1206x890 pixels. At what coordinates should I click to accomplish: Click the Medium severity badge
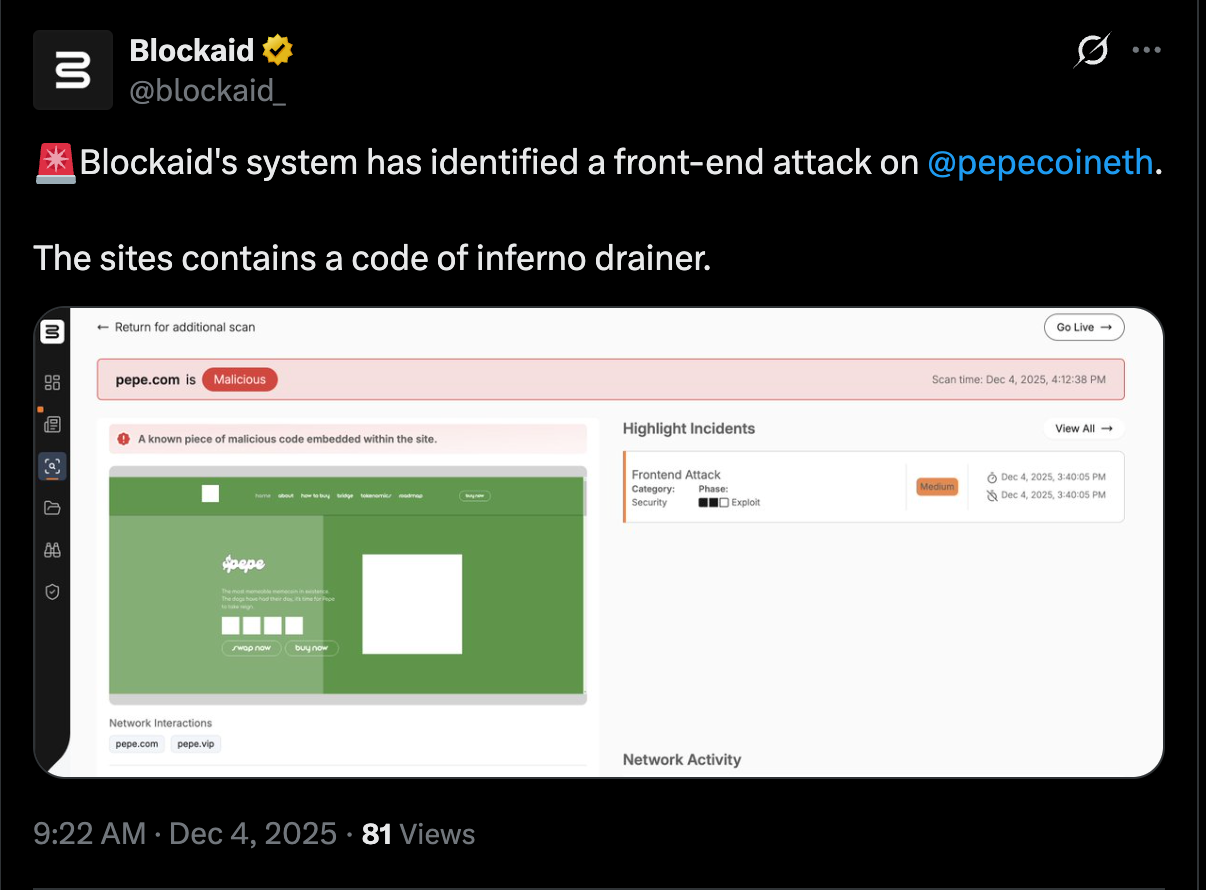pyautogui.click(x=937, y=487)
